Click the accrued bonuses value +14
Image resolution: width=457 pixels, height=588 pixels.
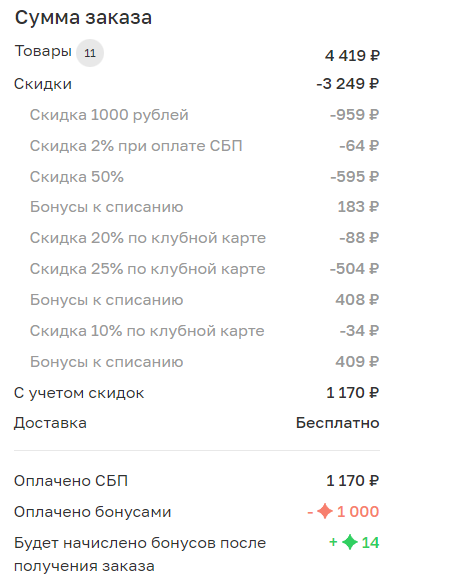pos(354,543)
